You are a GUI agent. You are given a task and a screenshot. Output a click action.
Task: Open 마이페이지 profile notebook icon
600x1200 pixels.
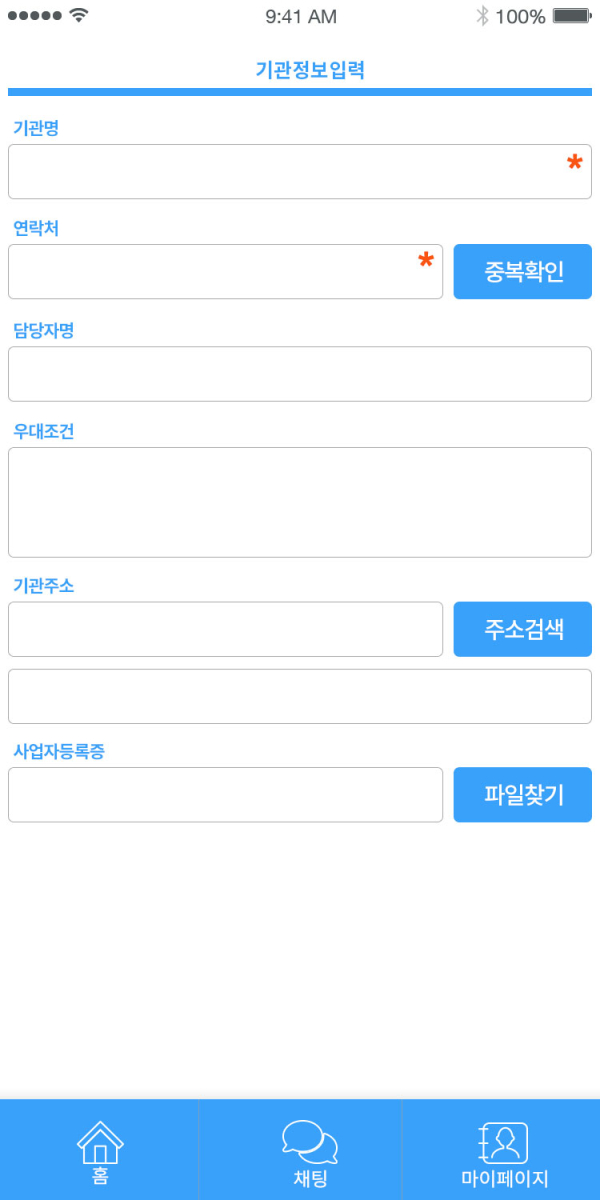click(504, 1142)
